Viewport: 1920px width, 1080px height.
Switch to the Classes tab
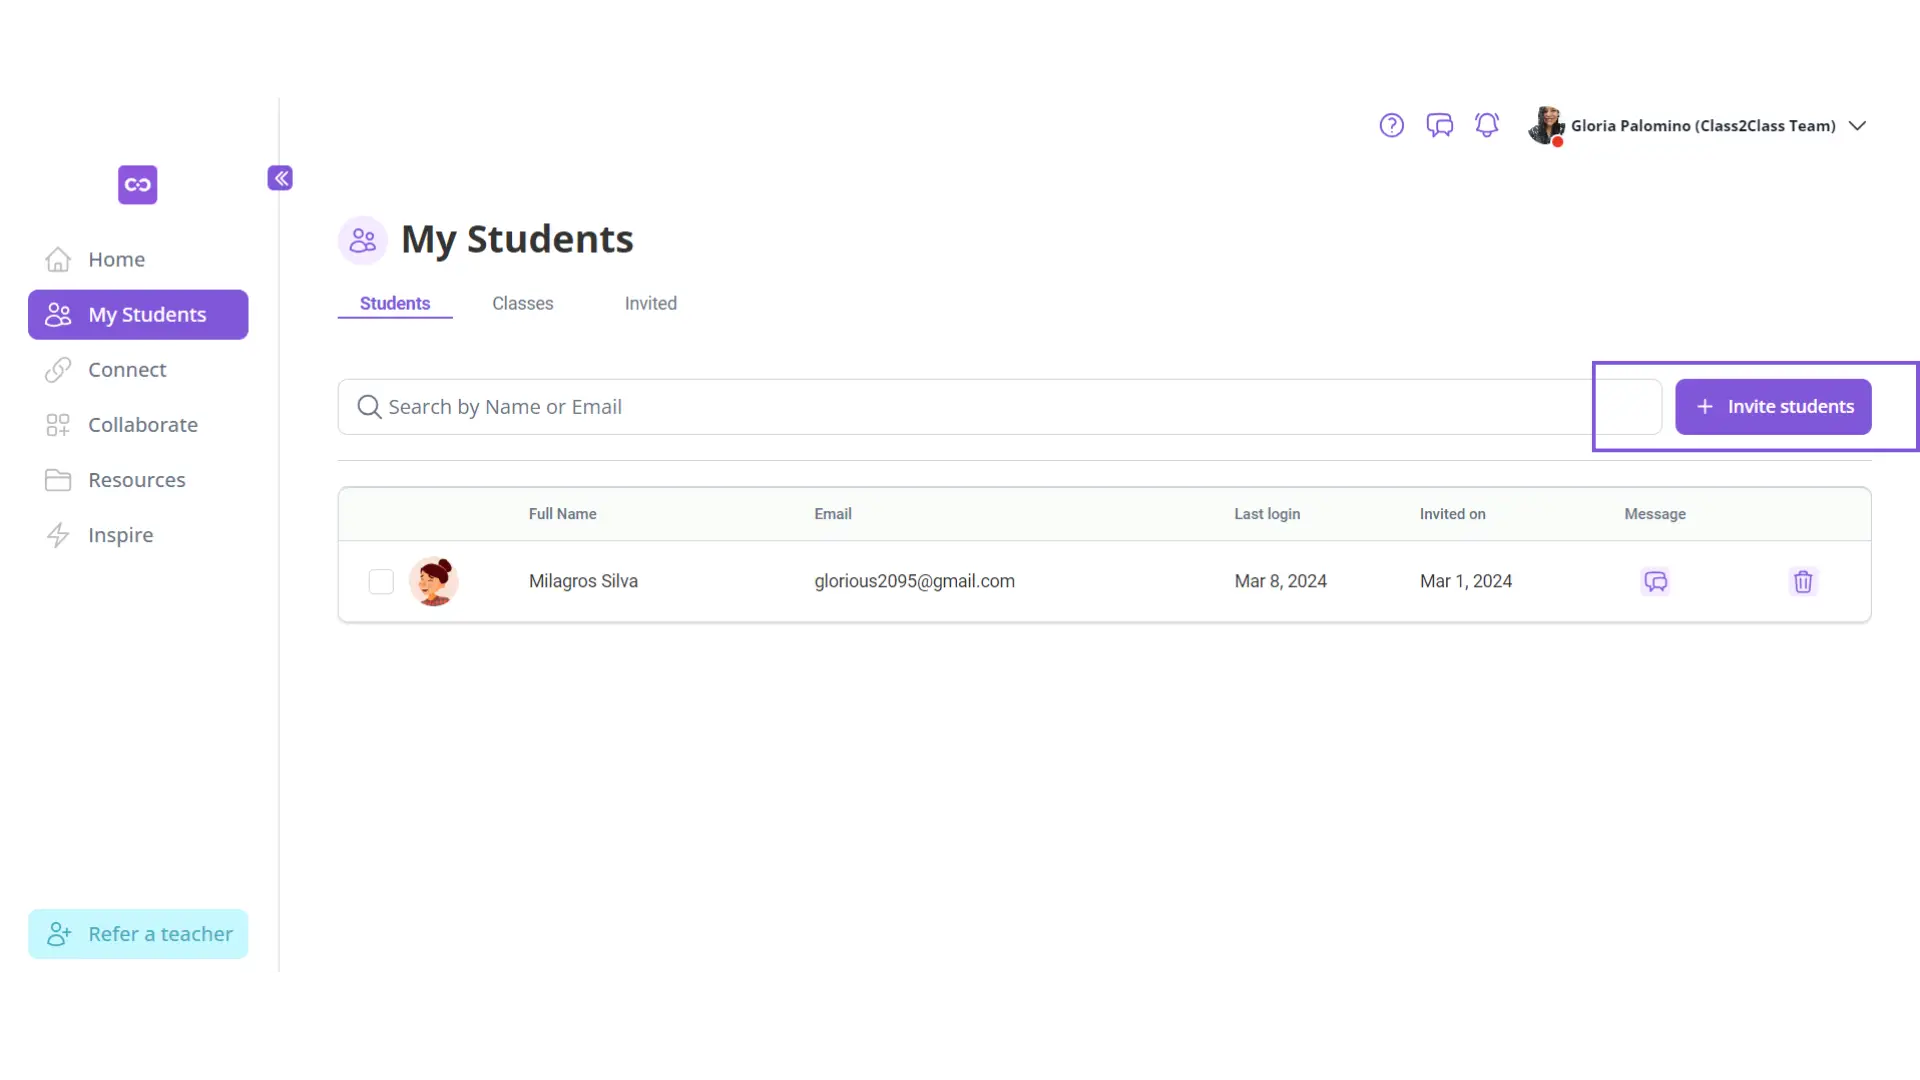coord(523,304)
